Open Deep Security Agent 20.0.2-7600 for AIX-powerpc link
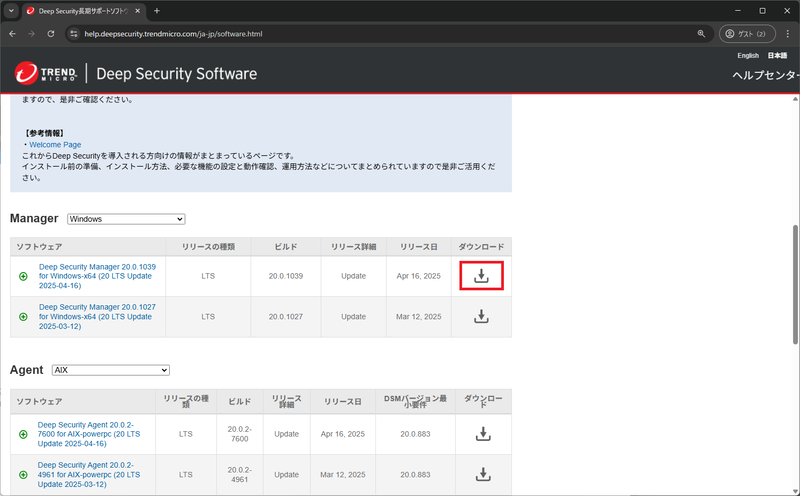The height and width of the screenshot is (496, 800). click(x=89, y=434)
